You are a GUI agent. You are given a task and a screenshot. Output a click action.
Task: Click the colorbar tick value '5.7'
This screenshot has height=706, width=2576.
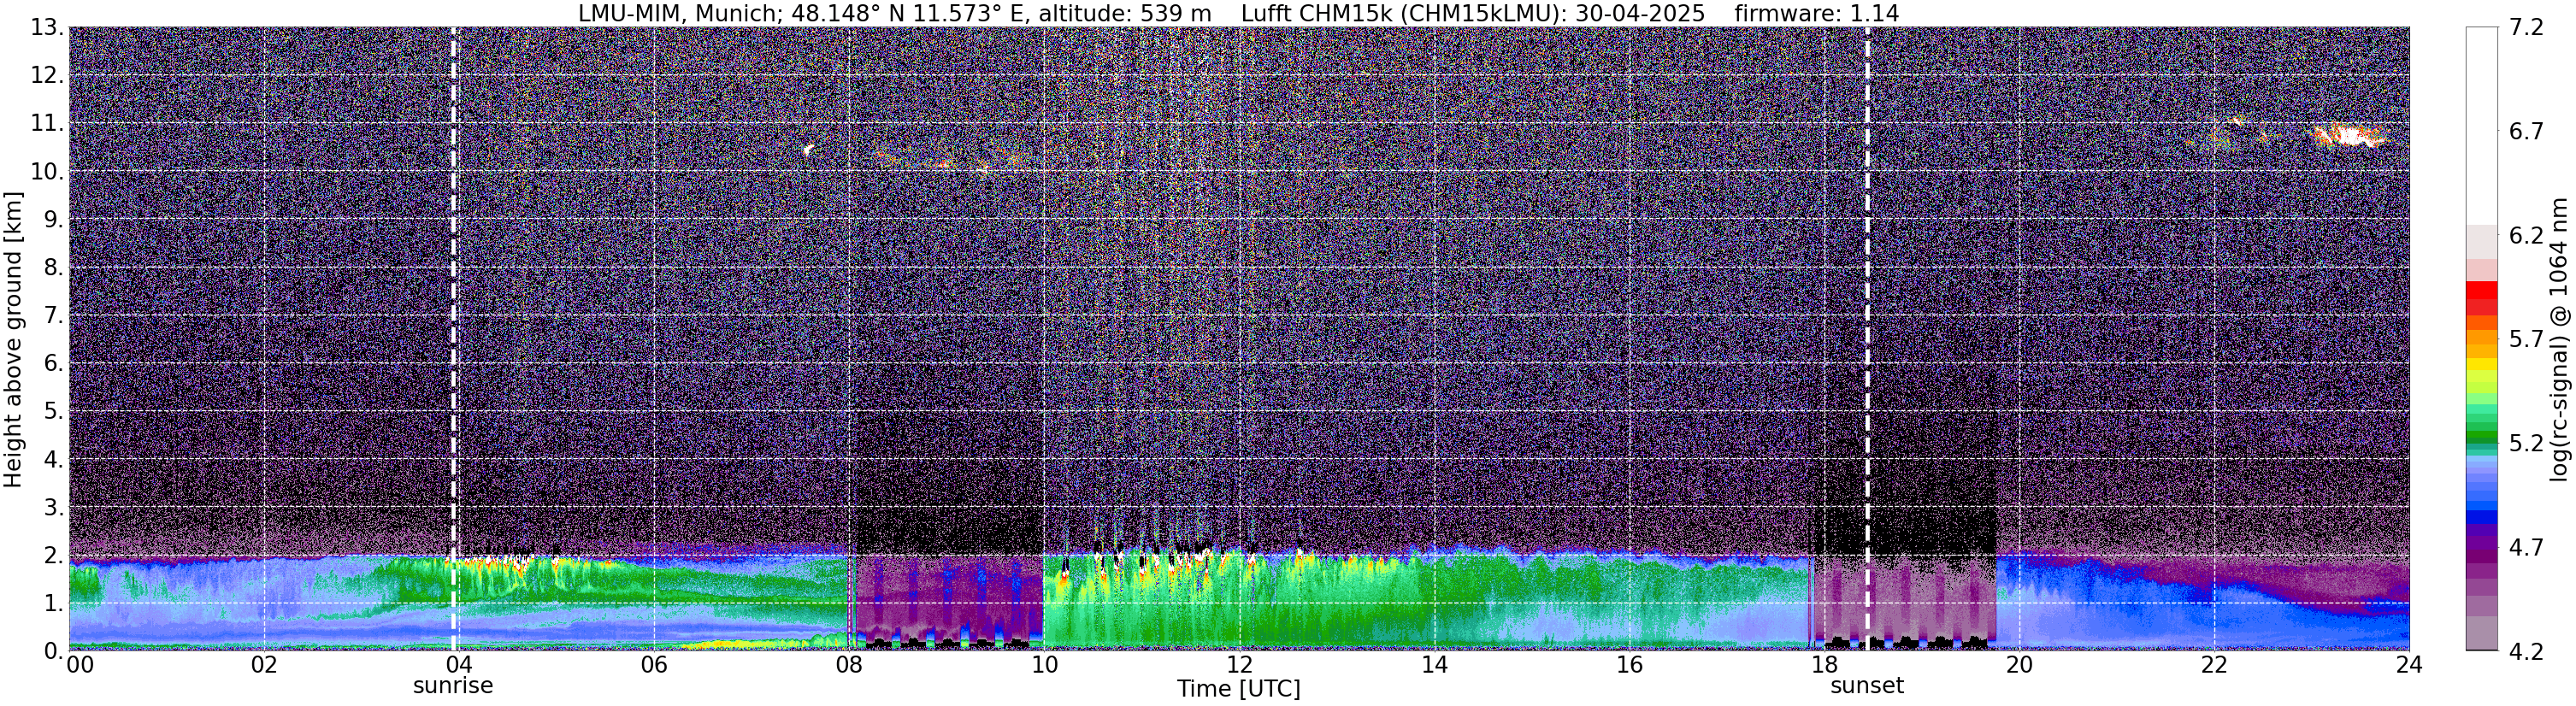2526,340
